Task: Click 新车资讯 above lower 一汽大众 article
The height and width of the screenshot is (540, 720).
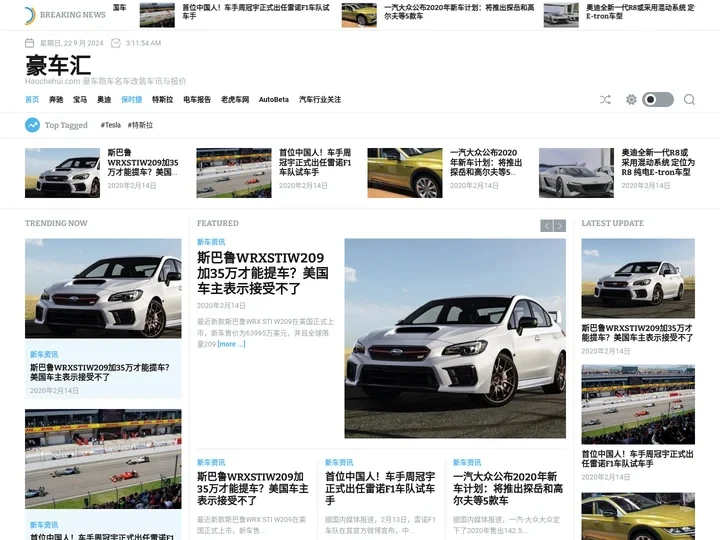Action: (467, 462)
